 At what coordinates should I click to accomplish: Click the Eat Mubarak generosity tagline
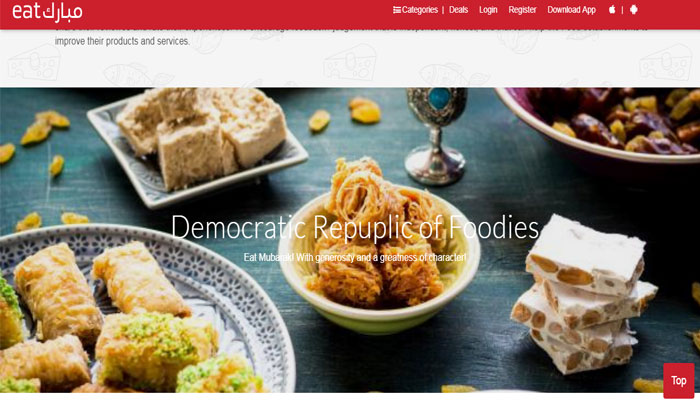click(x=355, y=258)
